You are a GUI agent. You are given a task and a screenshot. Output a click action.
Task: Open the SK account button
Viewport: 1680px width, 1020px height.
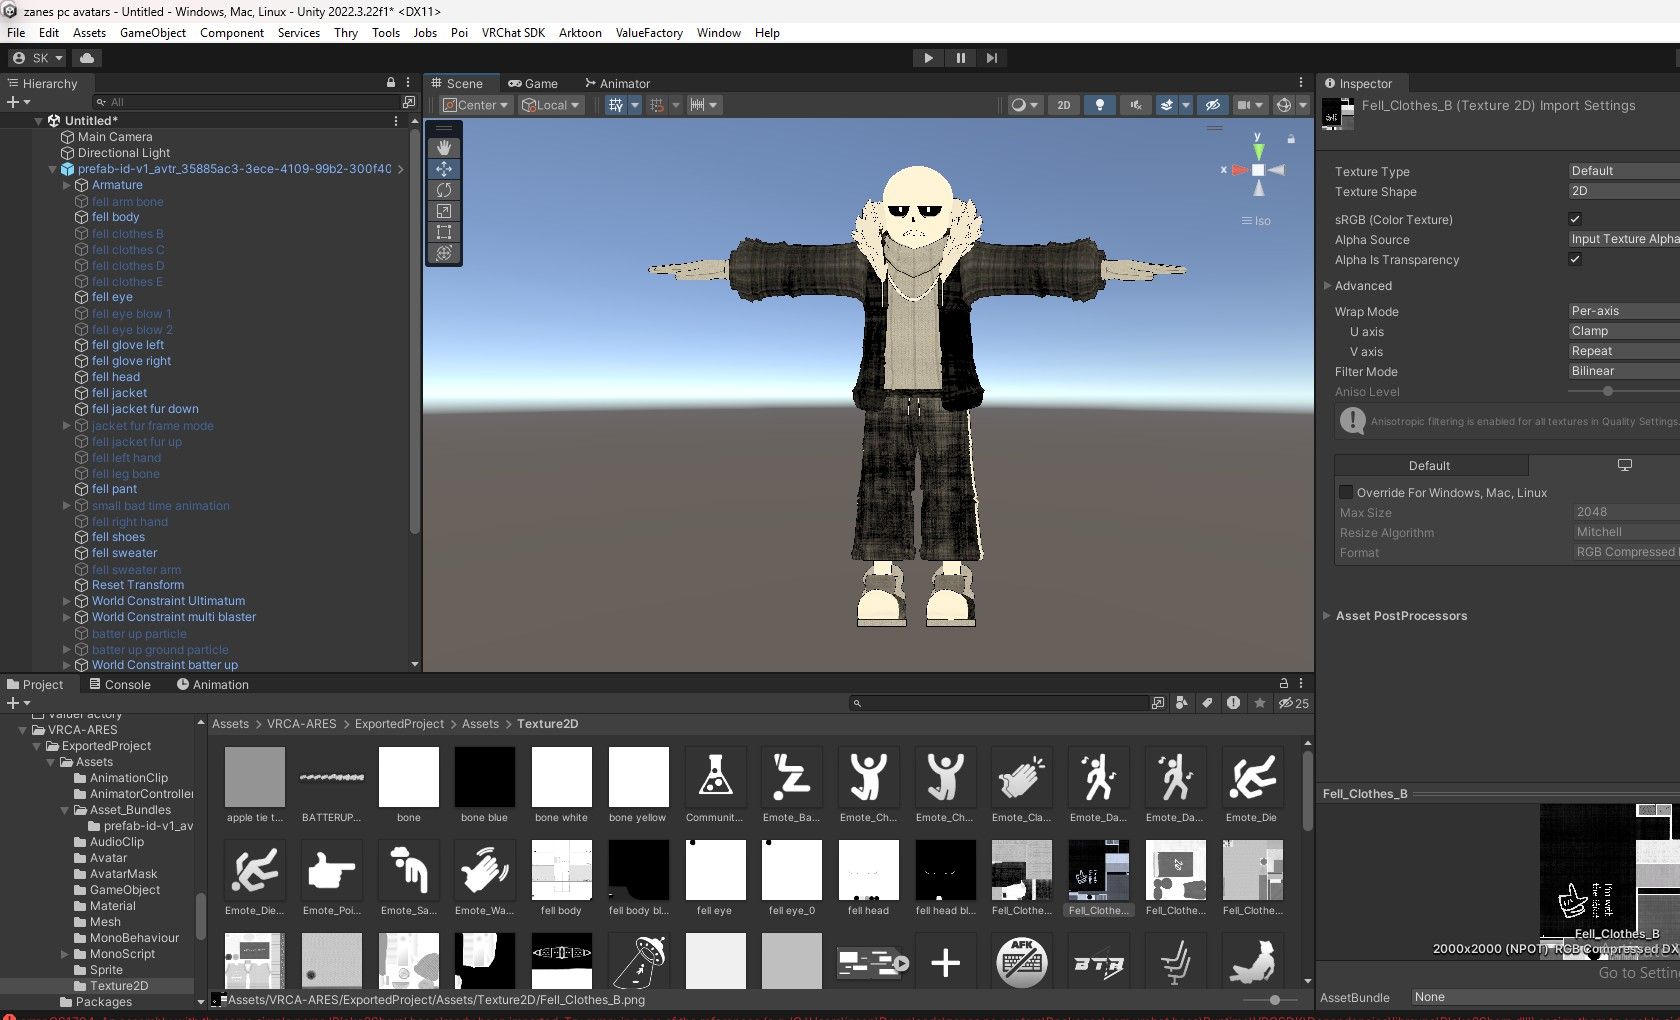(38, 58)
